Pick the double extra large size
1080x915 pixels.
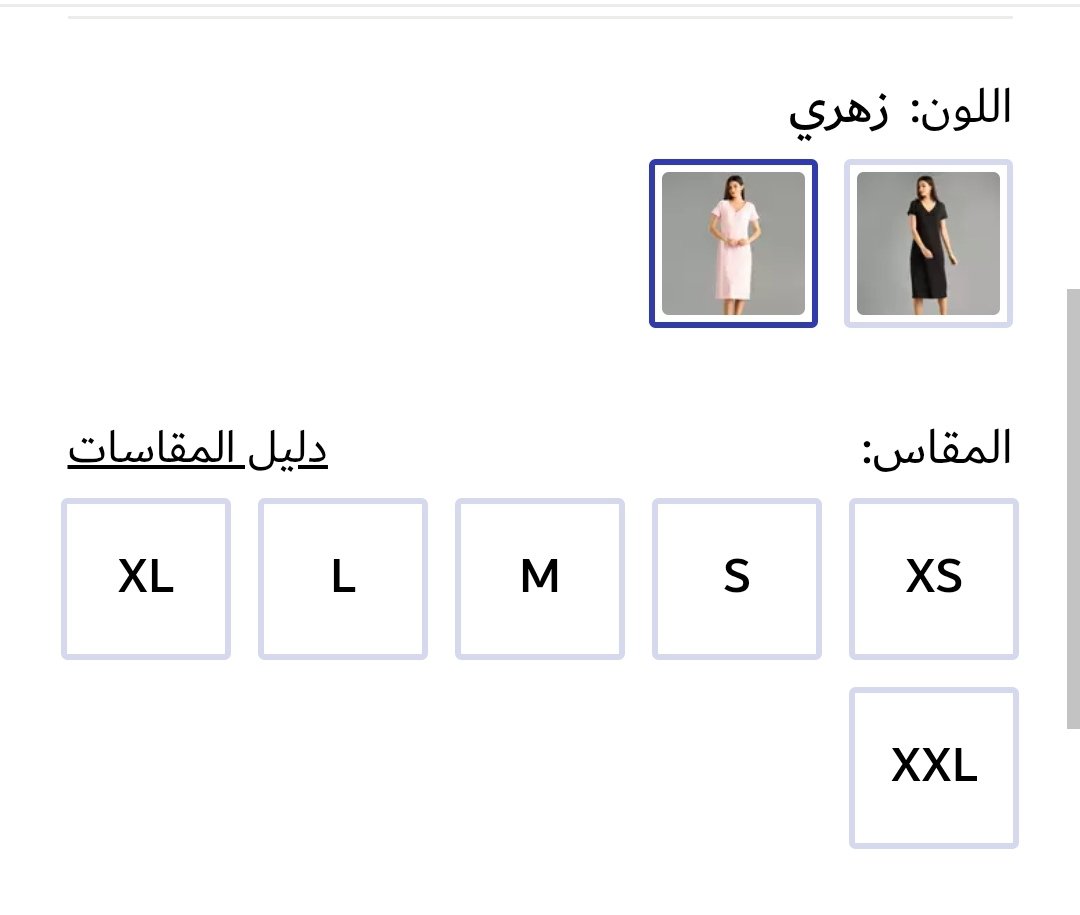click(934, 768)
